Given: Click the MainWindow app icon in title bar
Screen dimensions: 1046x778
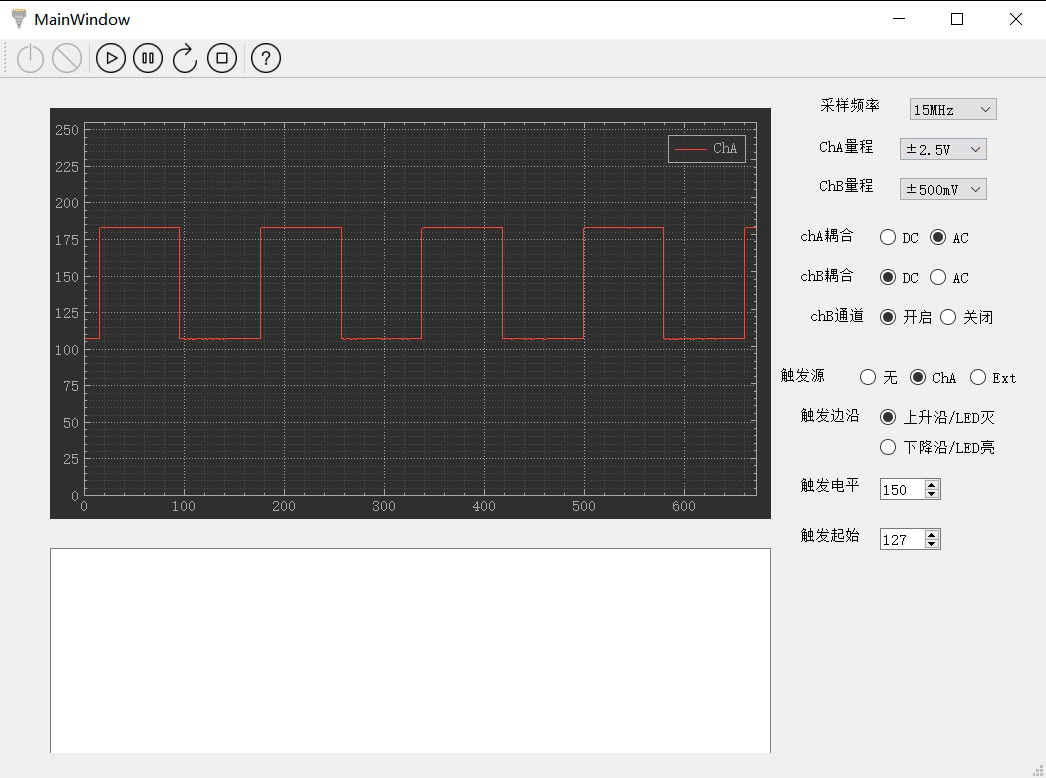Looking at the screenshot, I should pyautogui.click(x=19, y=19).
